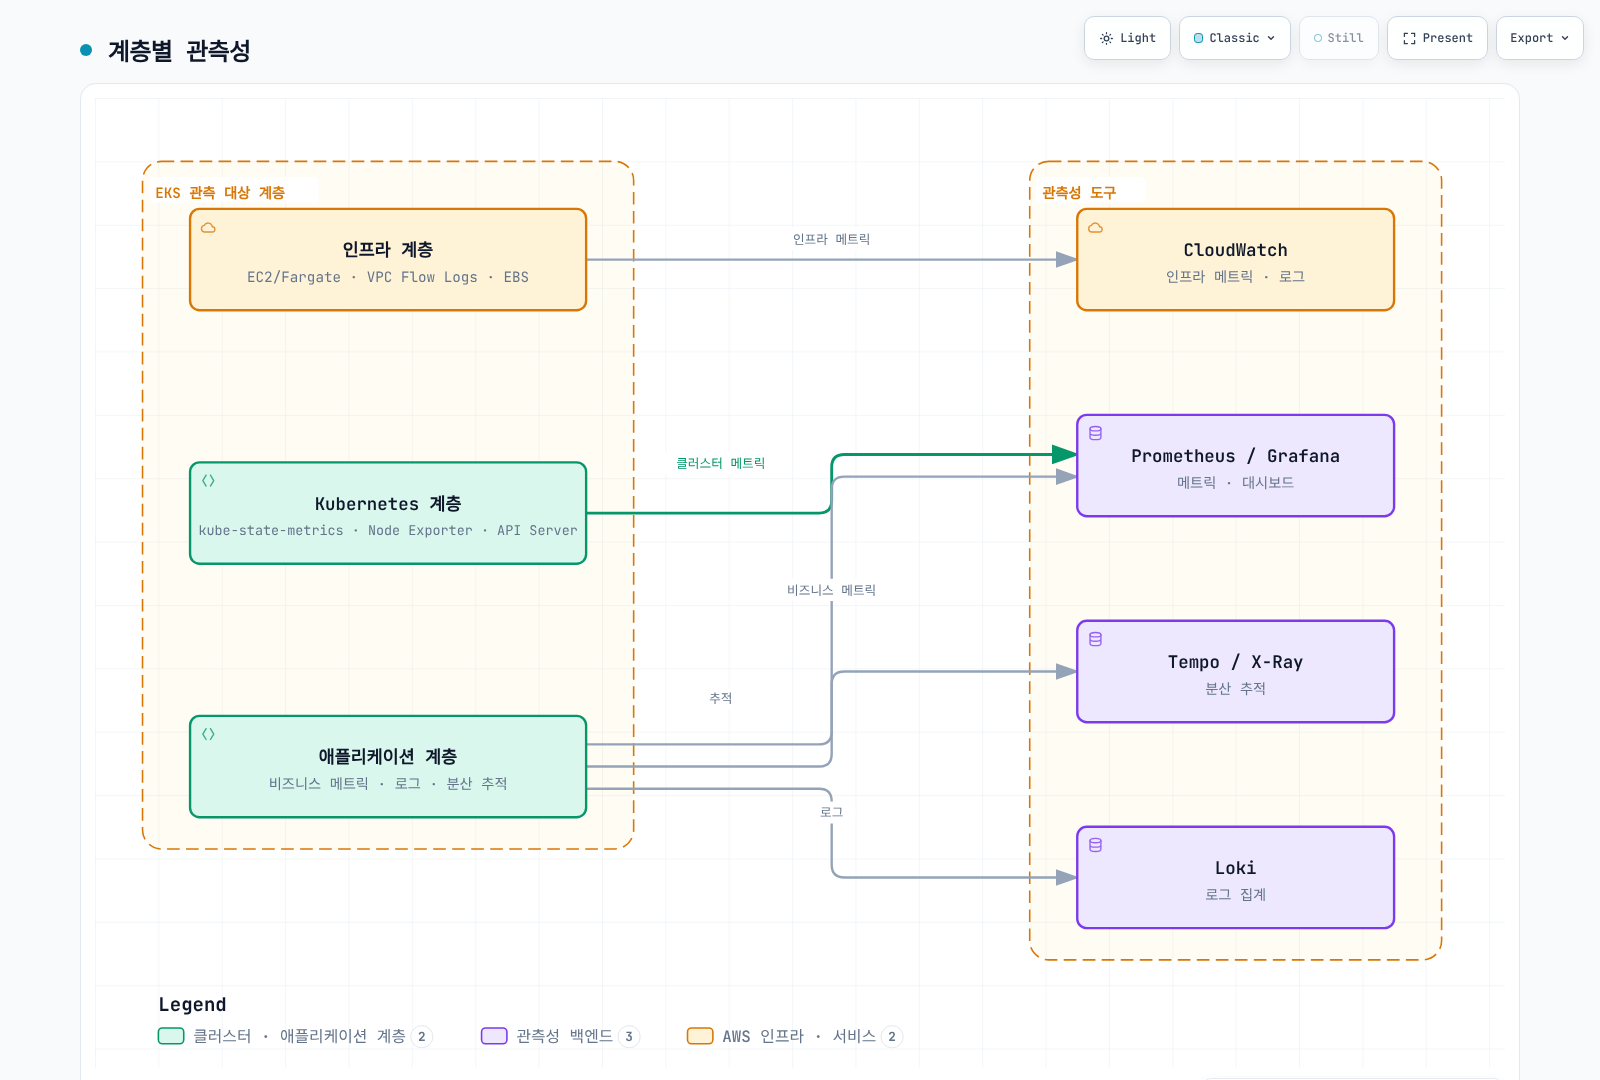Click the 클러스터 메트릭 edge label

[720, 463]
